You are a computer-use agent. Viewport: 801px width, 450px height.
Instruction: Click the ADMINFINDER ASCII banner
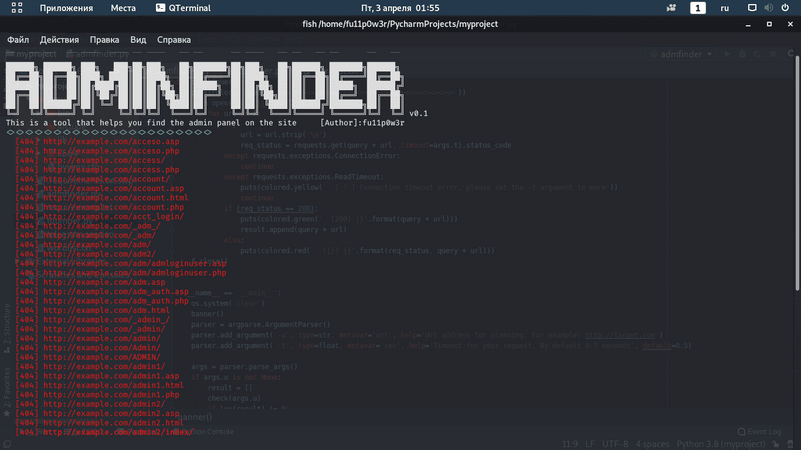pyautogui.click(x=205, y=88)
